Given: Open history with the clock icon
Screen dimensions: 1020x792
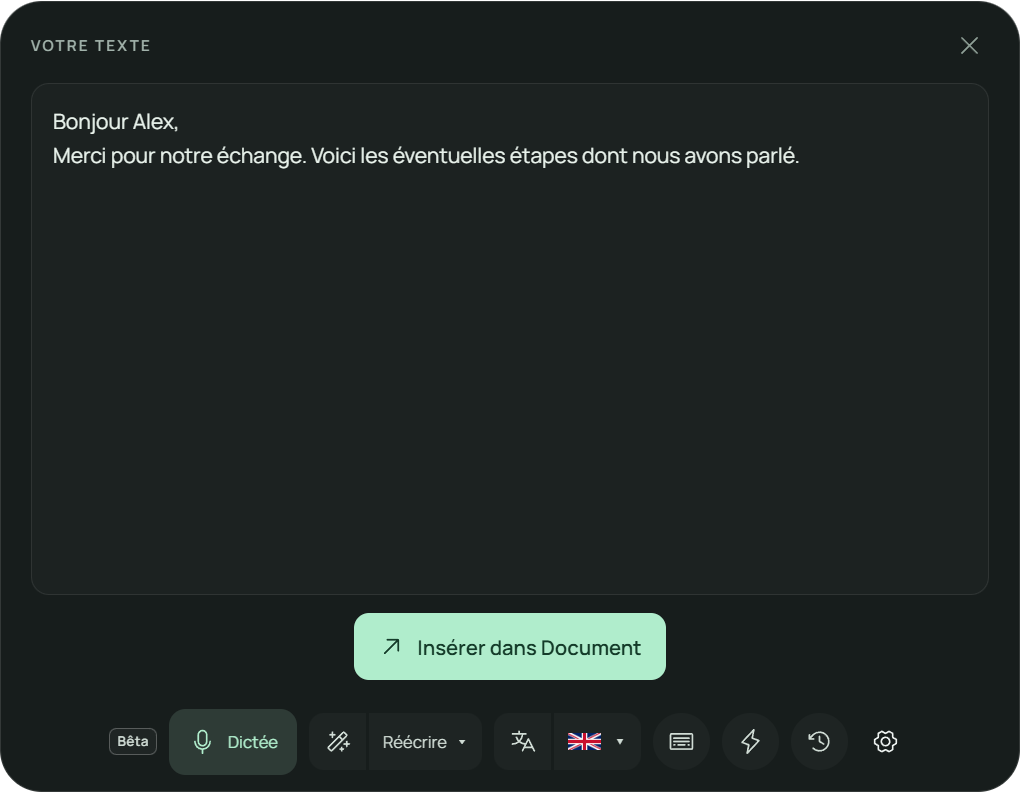Looking at the screenshot, I should (x=819, y=741).
